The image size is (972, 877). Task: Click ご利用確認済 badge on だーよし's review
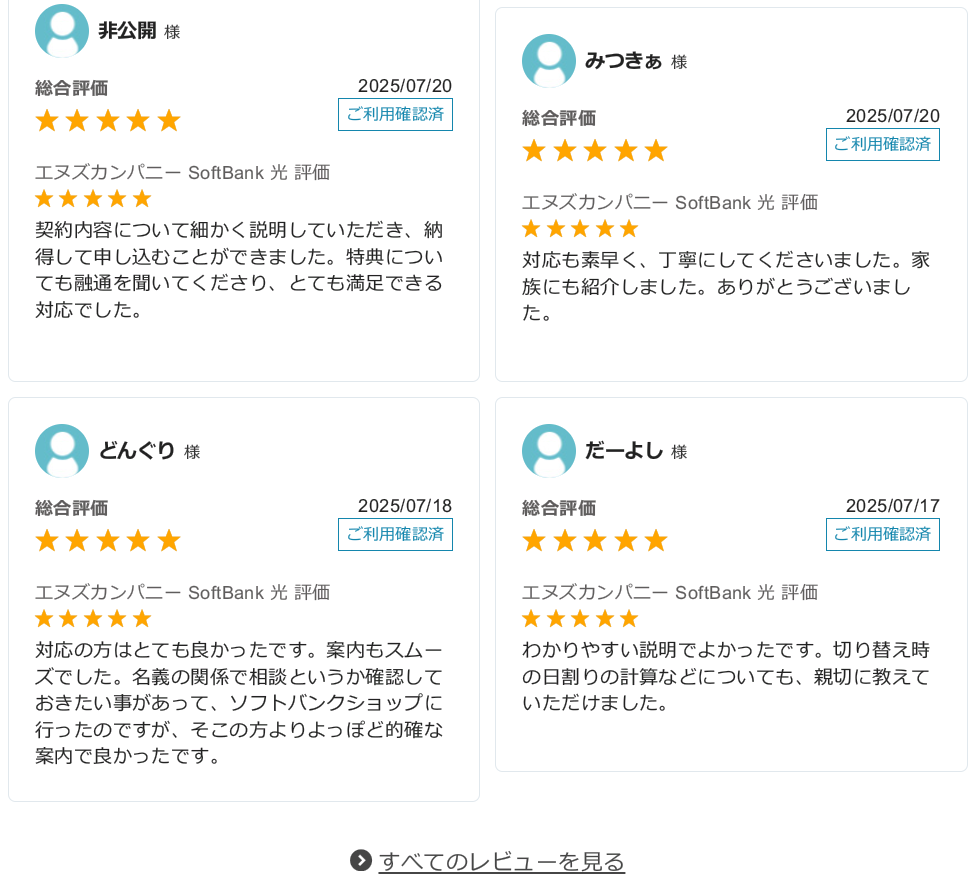pos(882,534)
